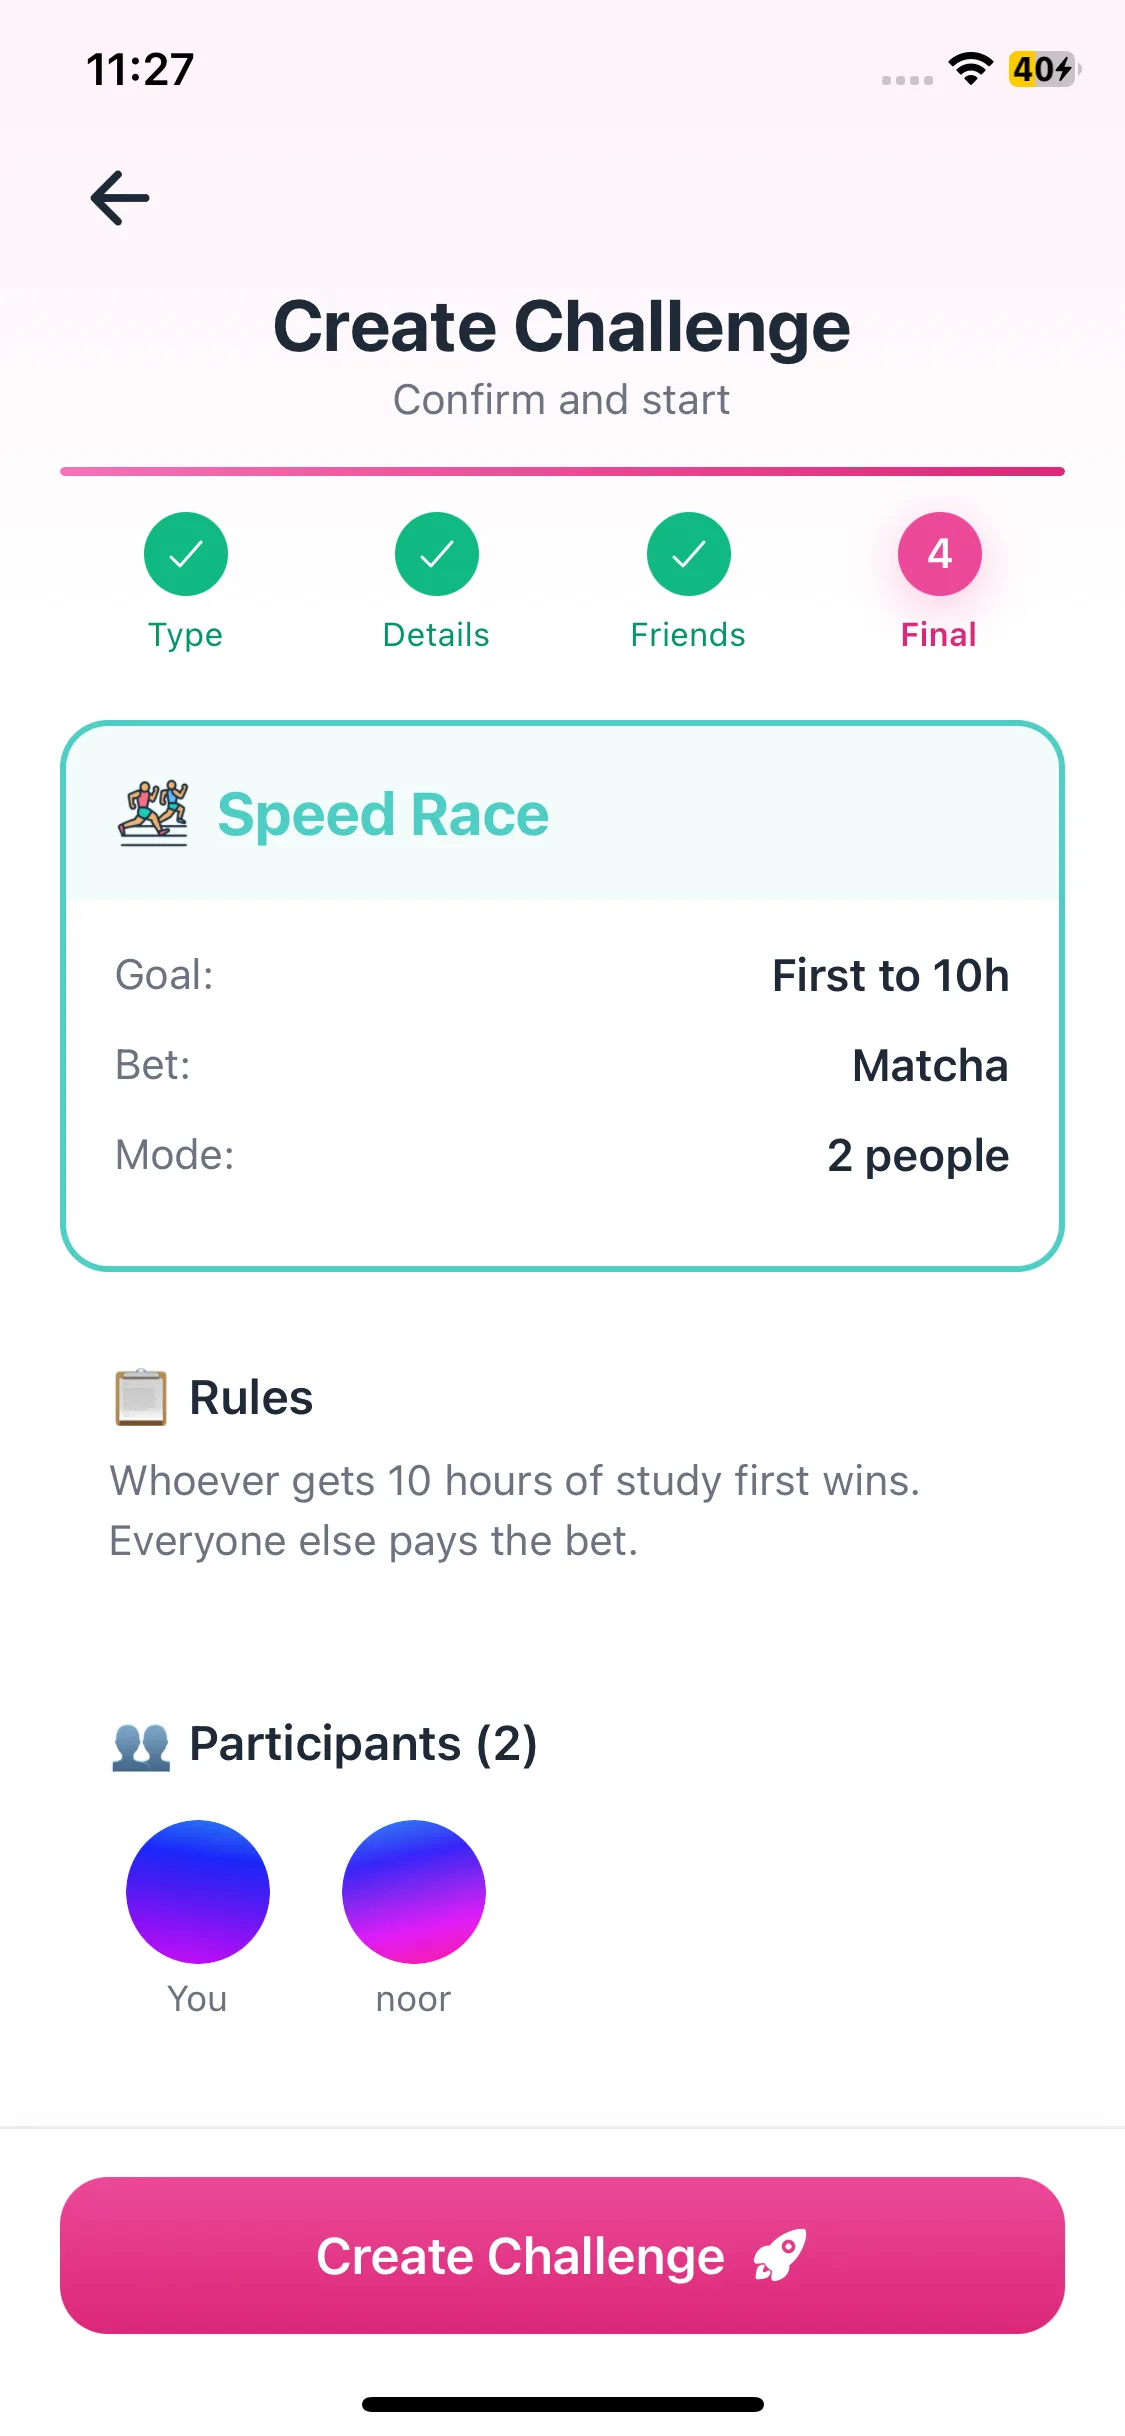Viewport: 1125px width, 2436px height.
Task: Tap the Speed Race runners icon
Action: (153, 813)
